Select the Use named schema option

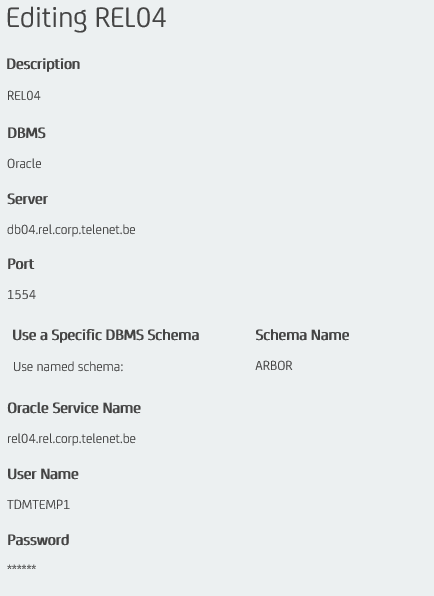point(68,367)
